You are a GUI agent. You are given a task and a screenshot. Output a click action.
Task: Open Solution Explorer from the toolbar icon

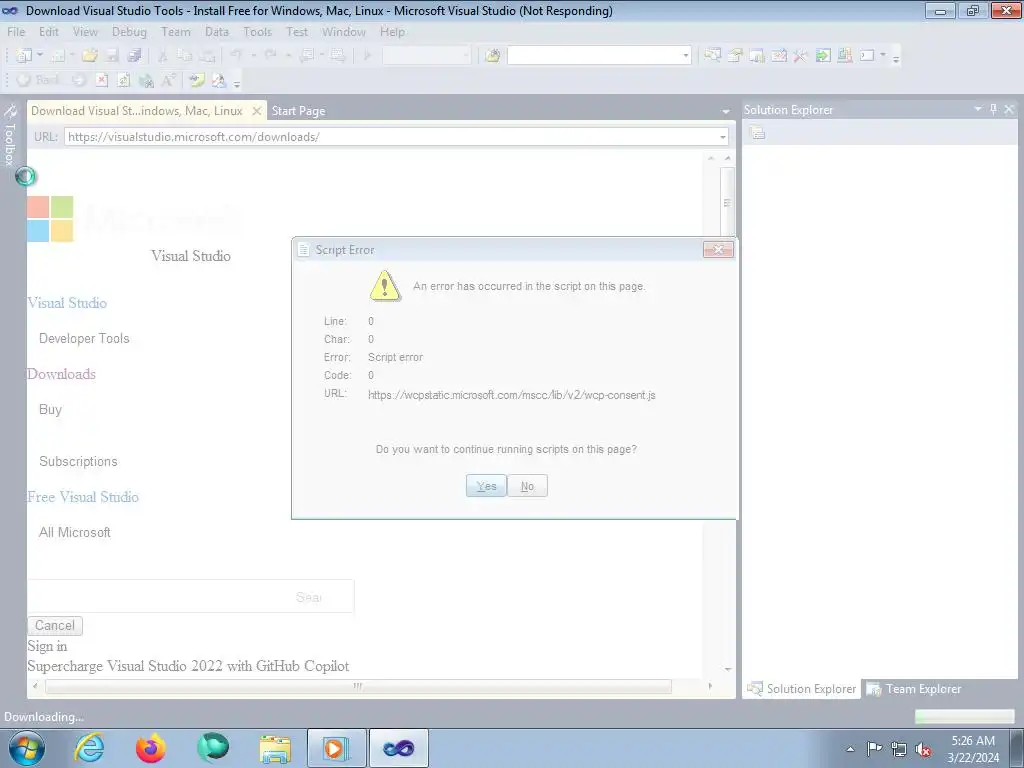(x=712, y=56)
